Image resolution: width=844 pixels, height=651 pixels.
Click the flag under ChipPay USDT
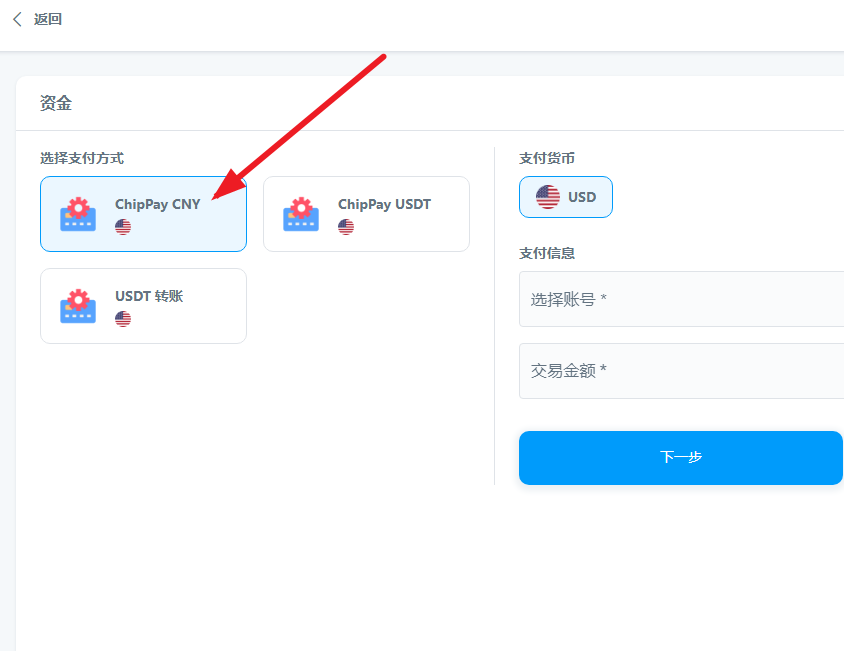(346, 227)
